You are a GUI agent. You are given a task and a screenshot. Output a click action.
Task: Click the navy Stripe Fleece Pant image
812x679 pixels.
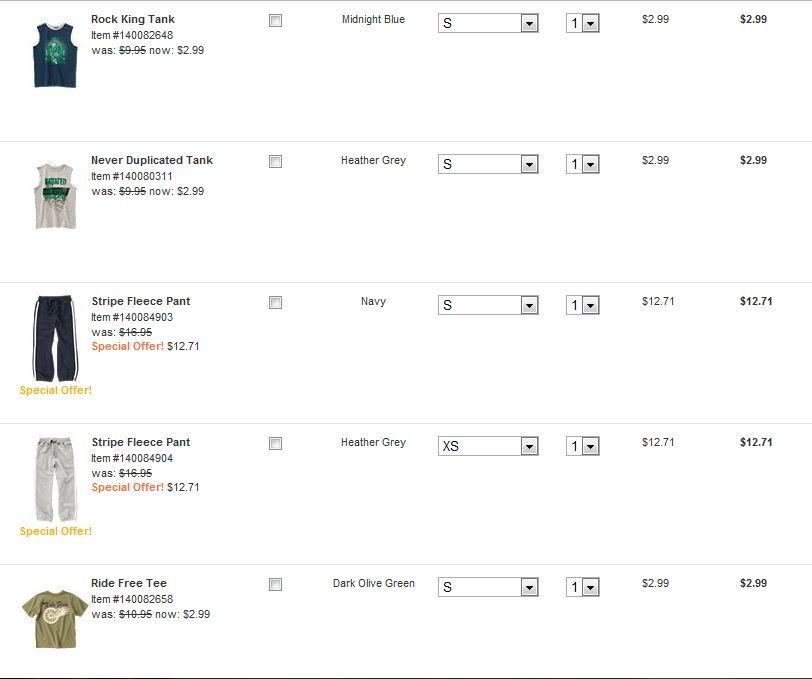(x=55, y=337)
